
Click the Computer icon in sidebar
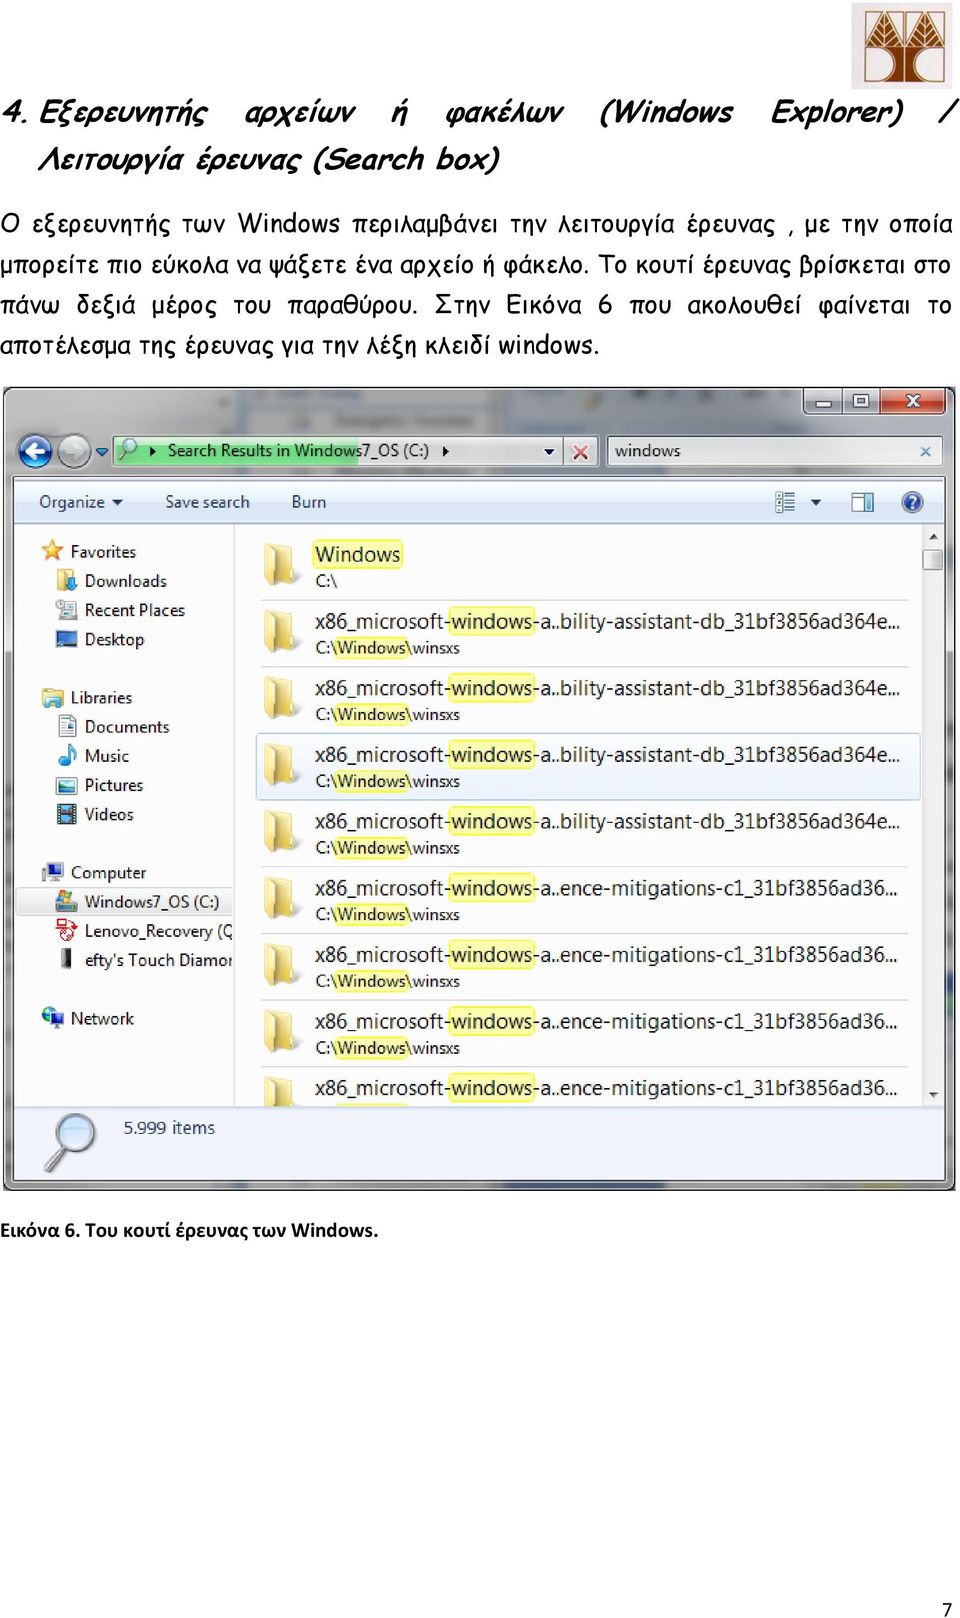coord(52,872)
